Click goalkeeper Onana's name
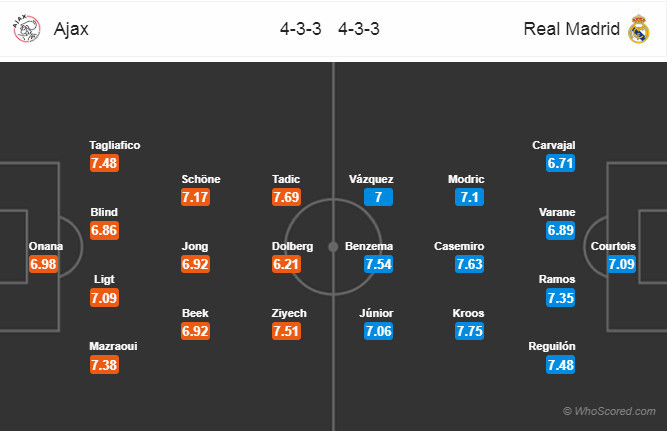 (x=44, y=246)
